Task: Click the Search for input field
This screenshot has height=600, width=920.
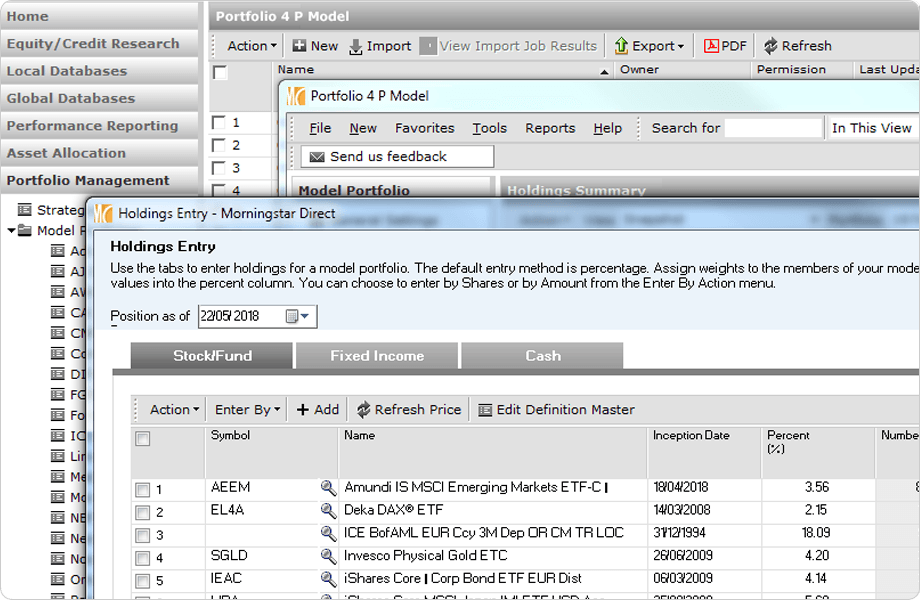Action: (x=772, y=128)
